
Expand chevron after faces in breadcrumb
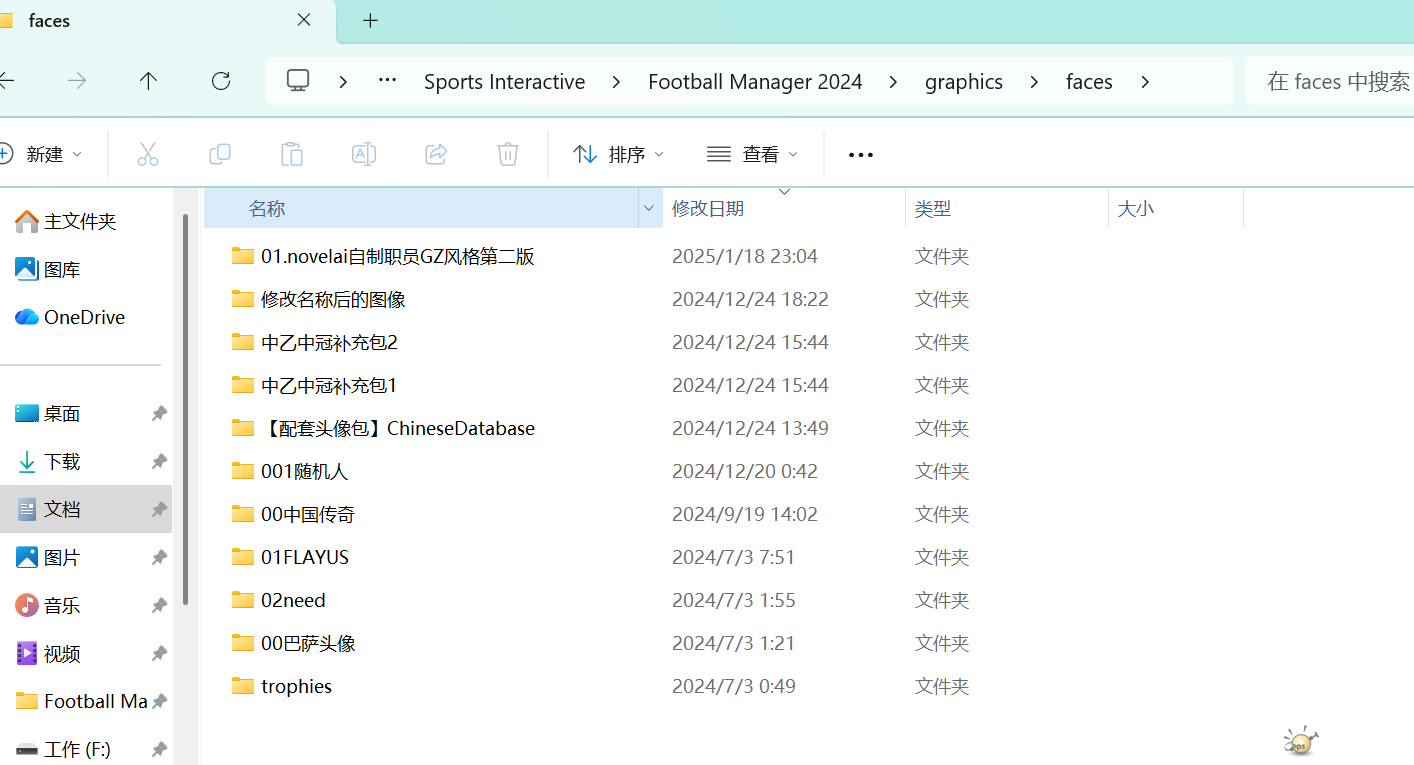(x=1145, y=82)
